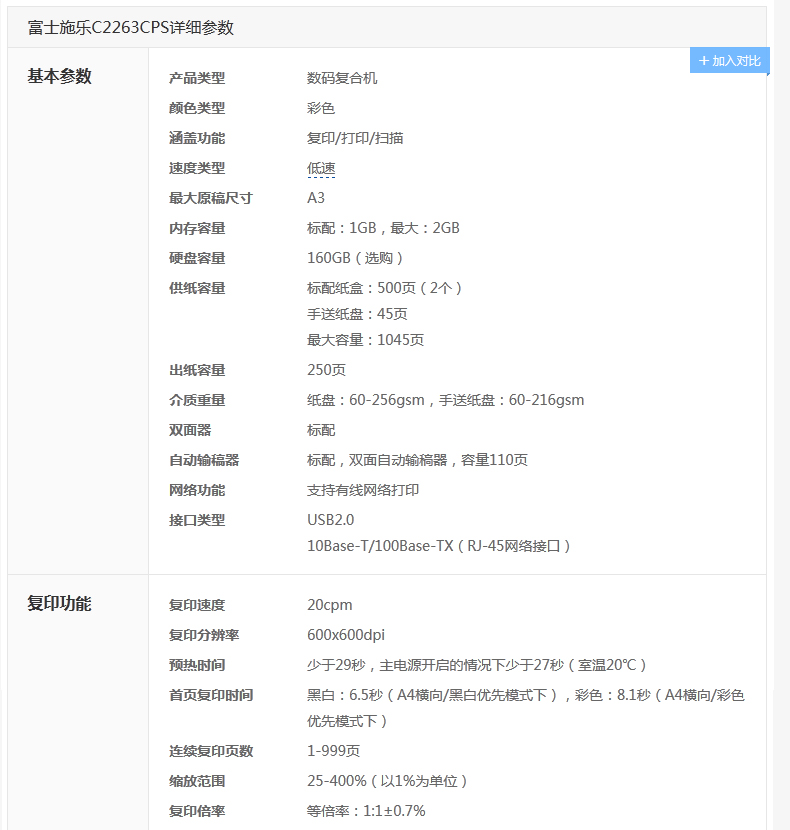This screenshot has height=830, width=790.
Task: Click the 基本参数 section heading
Action: point(59,76)
